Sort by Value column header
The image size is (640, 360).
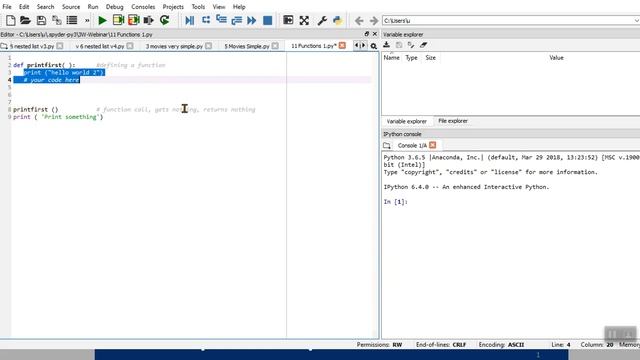pyautogui.click(x=556, y=58)
